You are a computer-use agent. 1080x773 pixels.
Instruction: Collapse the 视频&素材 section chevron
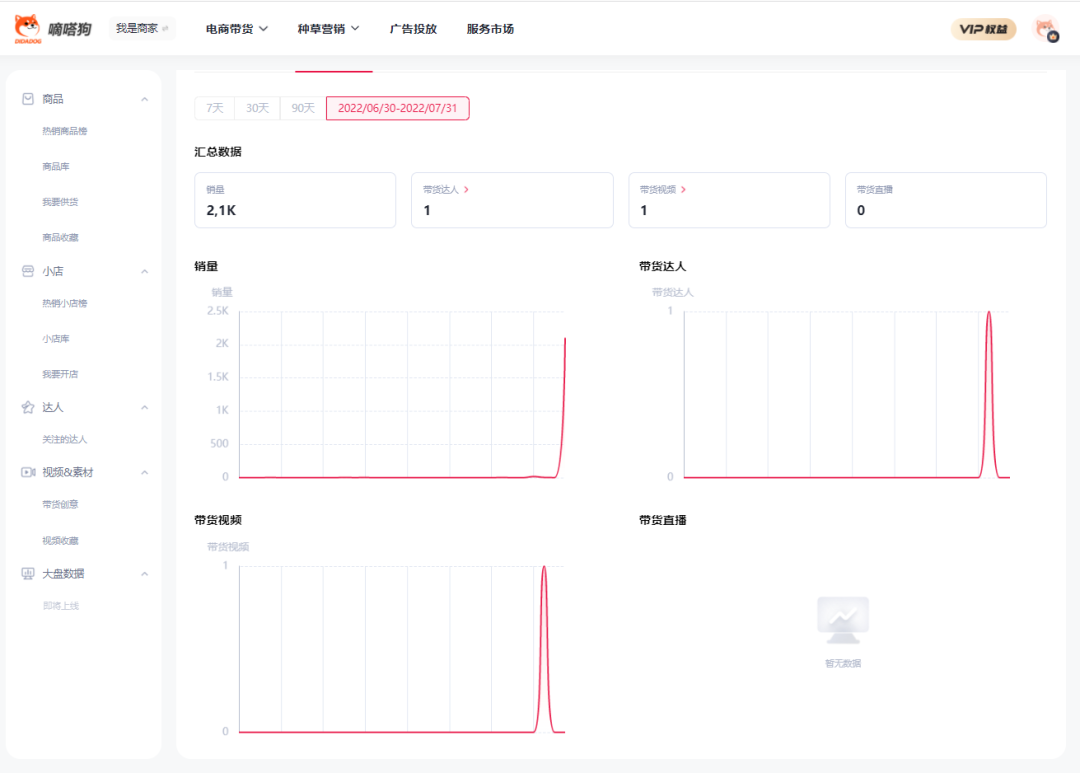145,473
